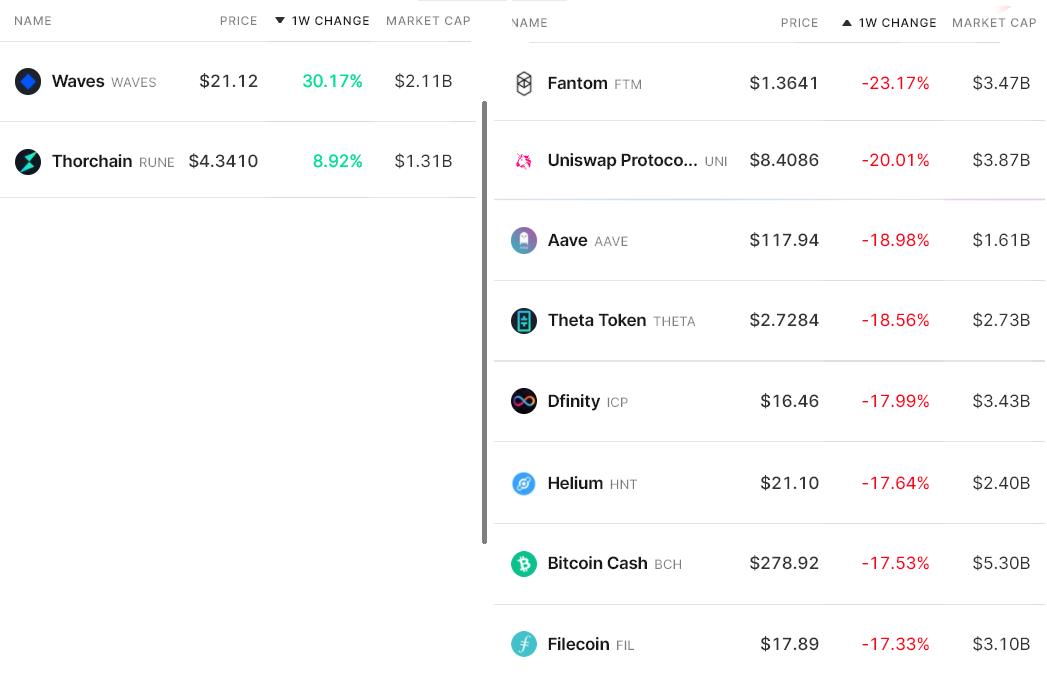Click the Fantom coin logo icon
Viewport: 1047px width, 675px height.
(524, 84)
